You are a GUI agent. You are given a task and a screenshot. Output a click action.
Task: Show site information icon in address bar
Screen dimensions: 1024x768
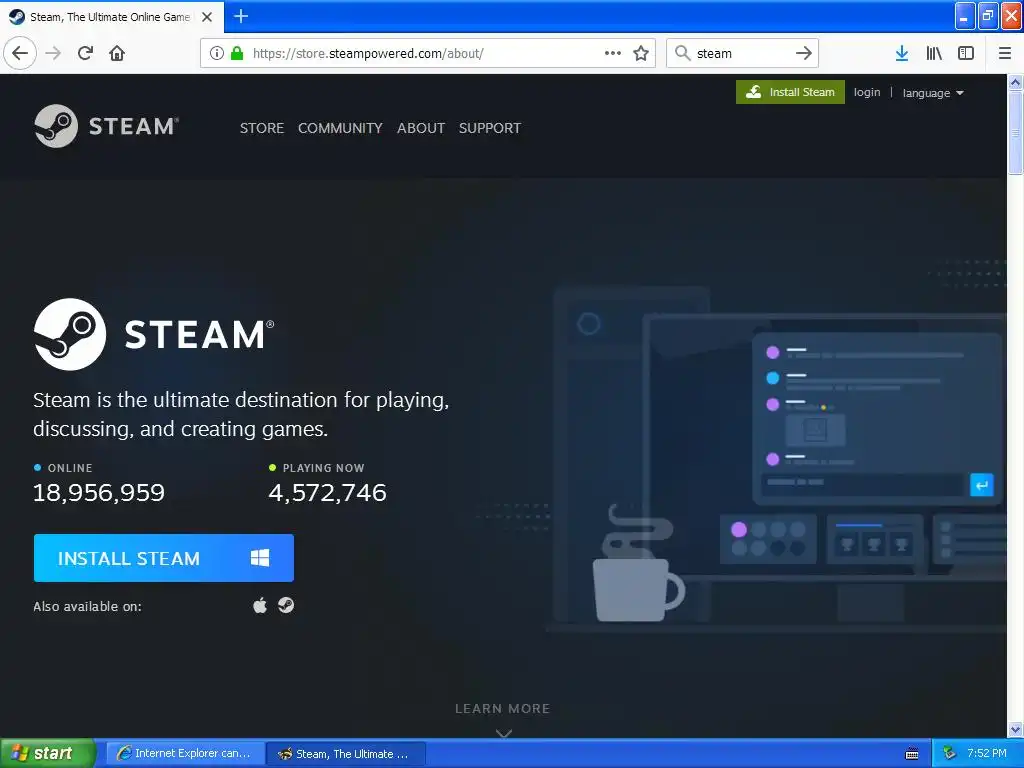point(216,53)
